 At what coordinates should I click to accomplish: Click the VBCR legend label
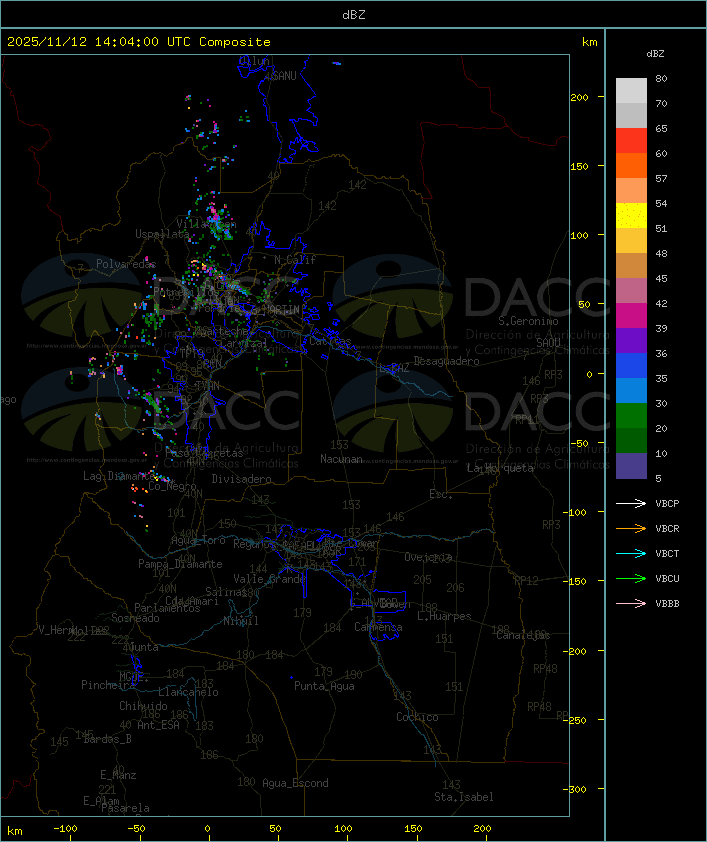(x=667, y=528)
